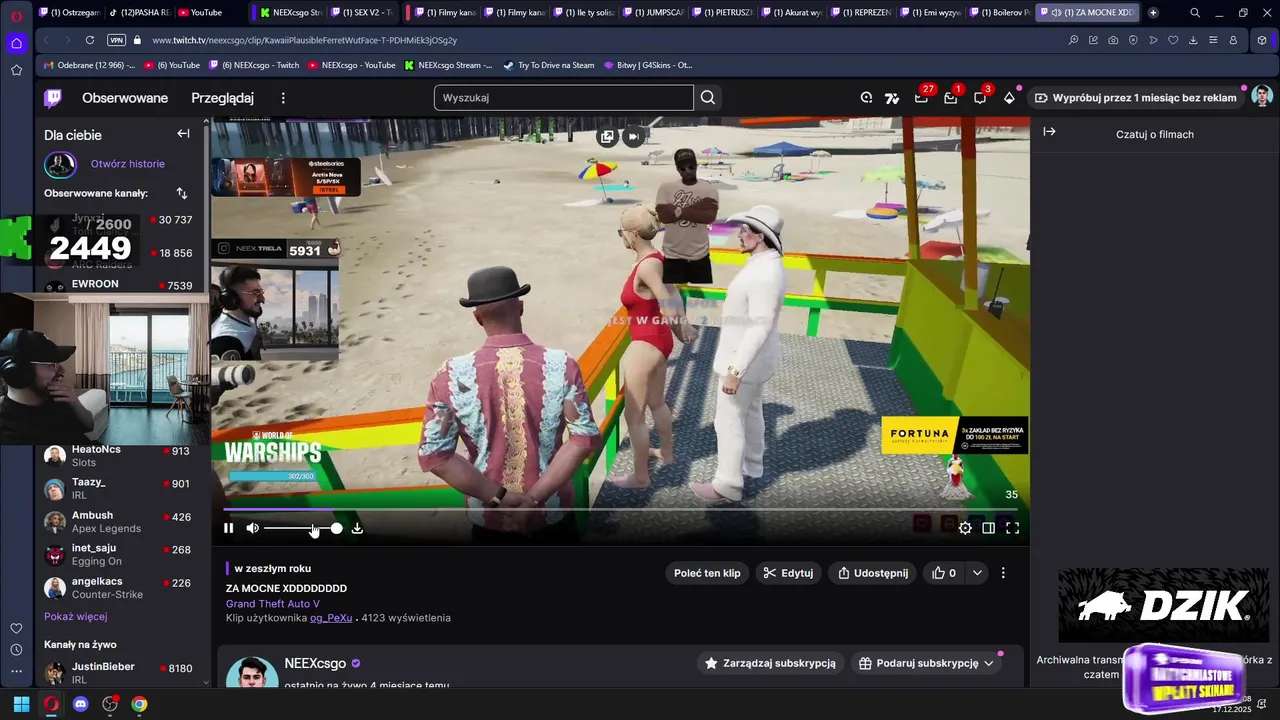Open the NEEXcsgo - Twitch bookmark

pyautogui.click(x=254, y=65)
